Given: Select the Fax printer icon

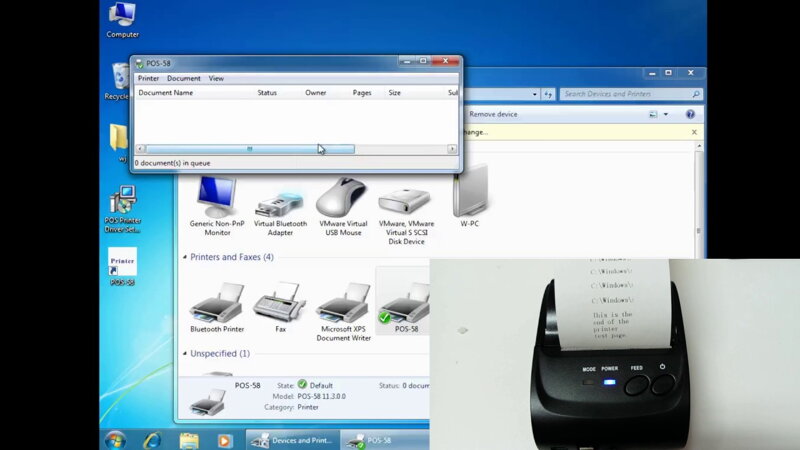Looking at the screenshot, I should coord(280,308).
